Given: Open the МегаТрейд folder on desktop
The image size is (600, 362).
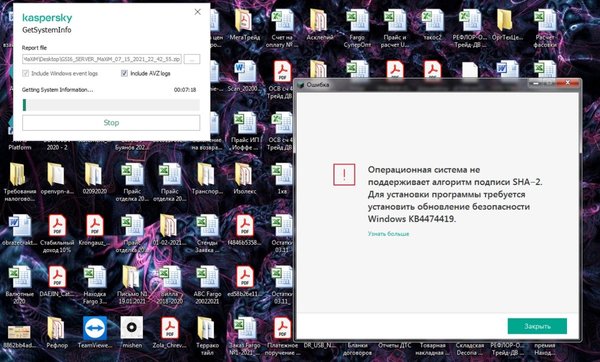Looking at the screenshot, I should click(244, 20).
